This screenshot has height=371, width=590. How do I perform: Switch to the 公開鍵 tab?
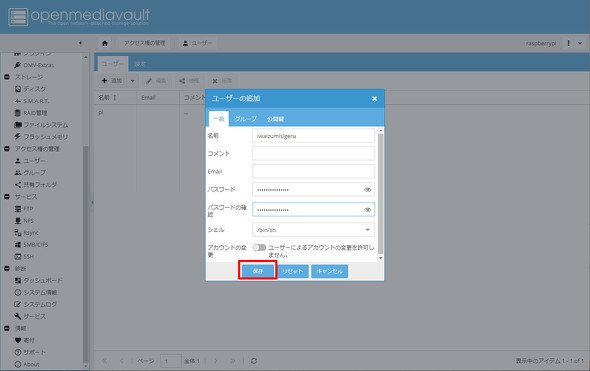275,119
